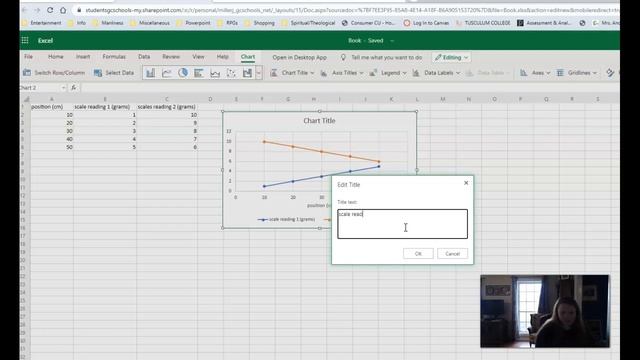Image resolution: width=640 pixels, height=360 pixels.
Task: Open the Entertainment bookmarks folder
Action: pyautogui.click(x=42, y=23)
